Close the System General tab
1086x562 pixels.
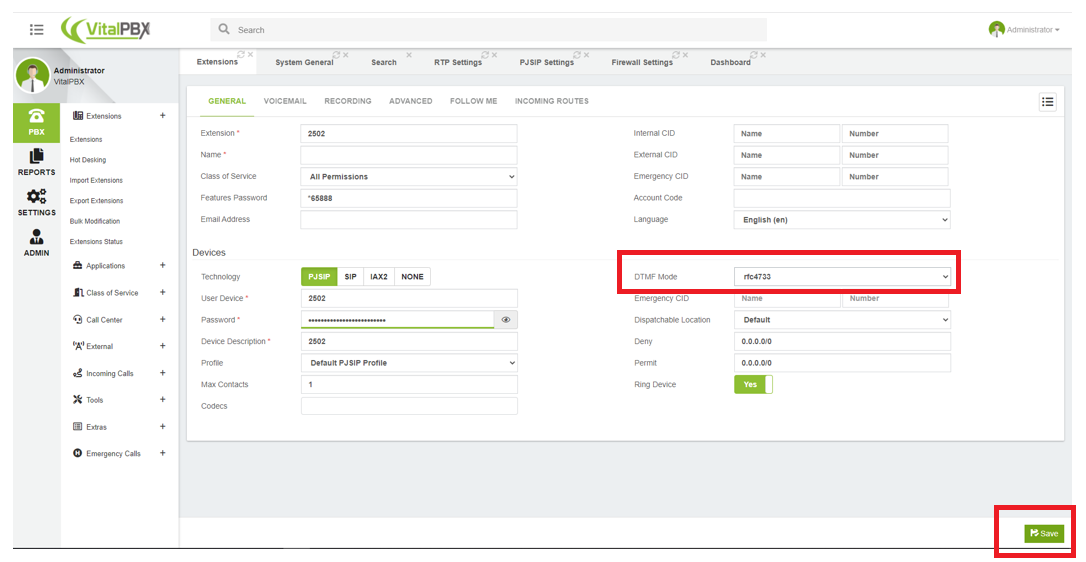(x=346, y=55)
